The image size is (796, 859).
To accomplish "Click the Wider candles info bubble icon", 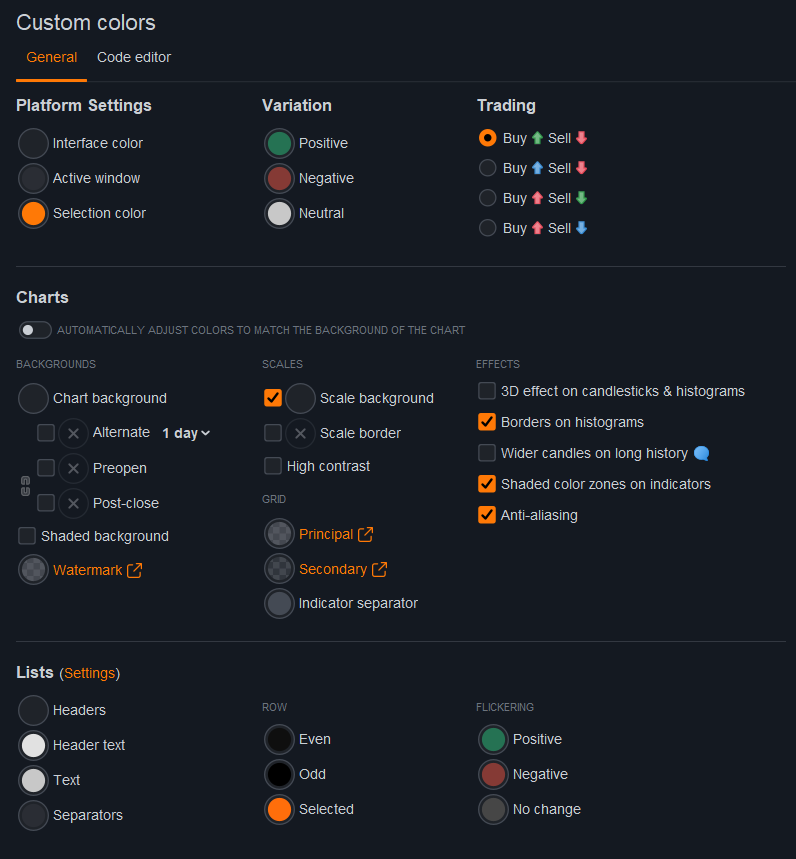I will click(701, 454).
